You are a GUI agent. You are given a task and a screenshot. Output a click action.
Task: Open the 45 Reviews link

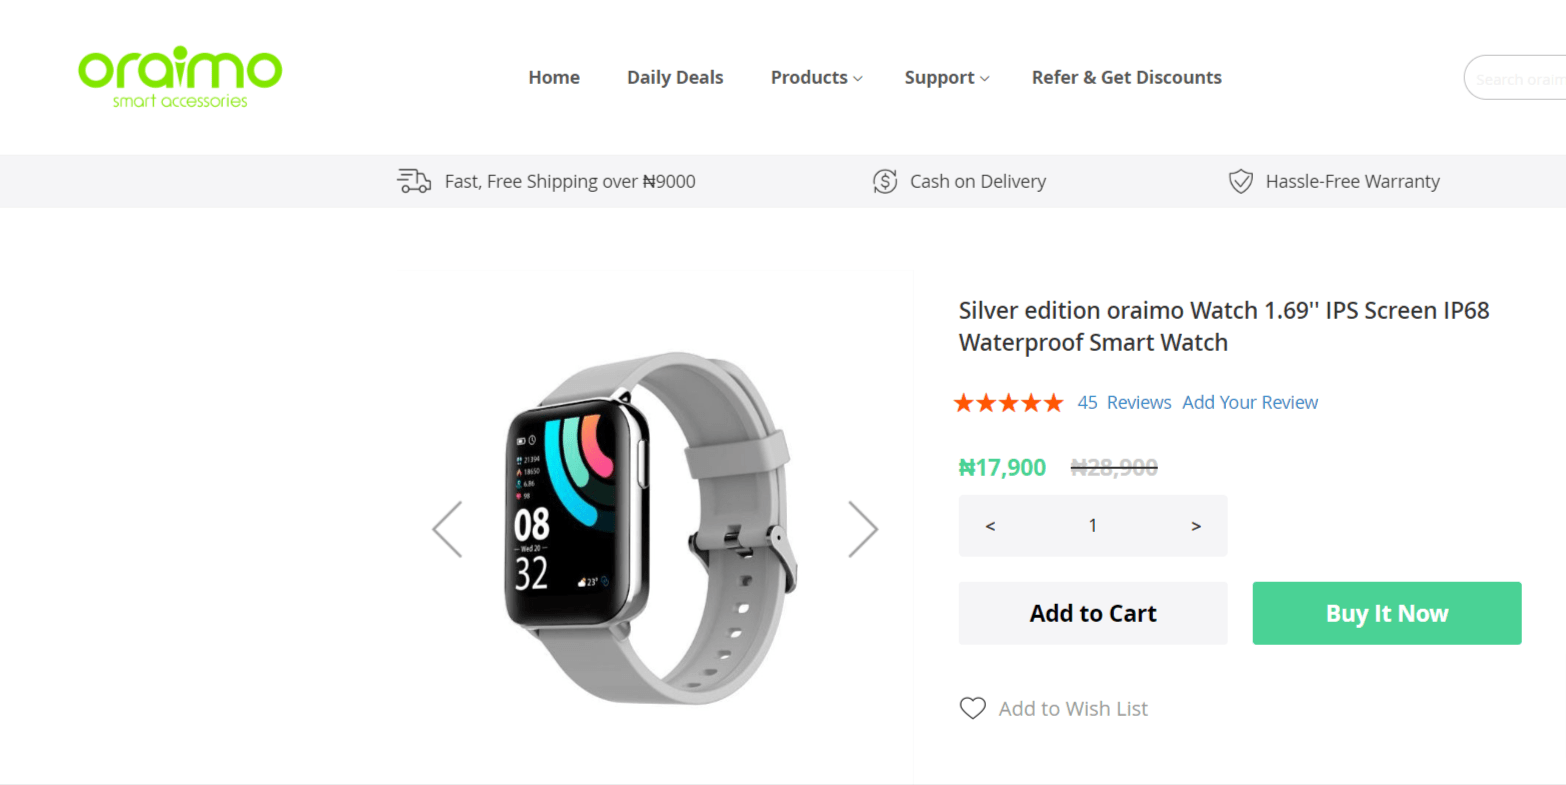(x=1124, y=402)
